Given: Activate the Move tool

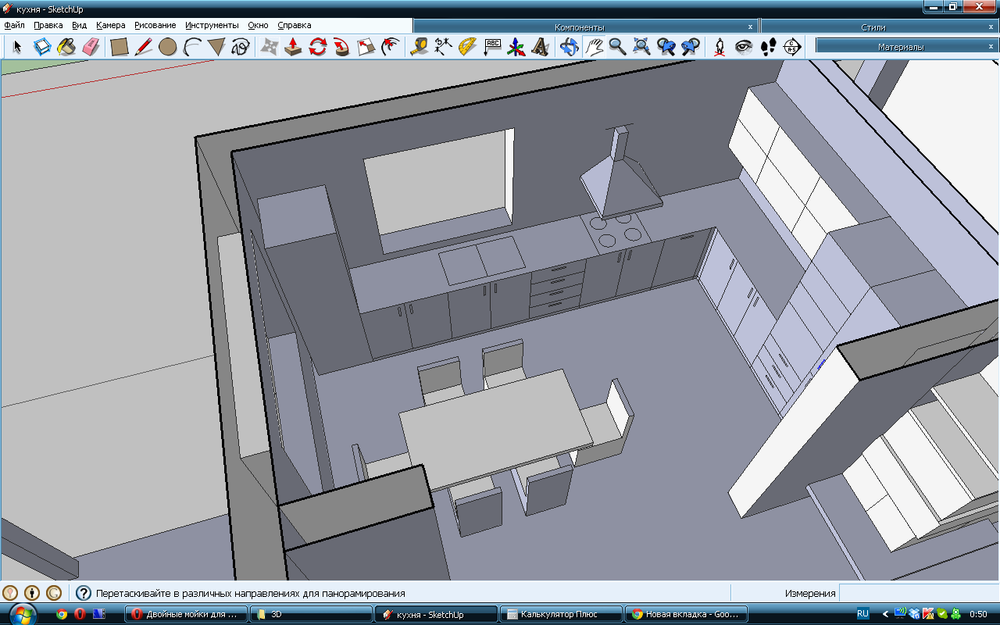Looking at the screenshot, I should (268, 47).
